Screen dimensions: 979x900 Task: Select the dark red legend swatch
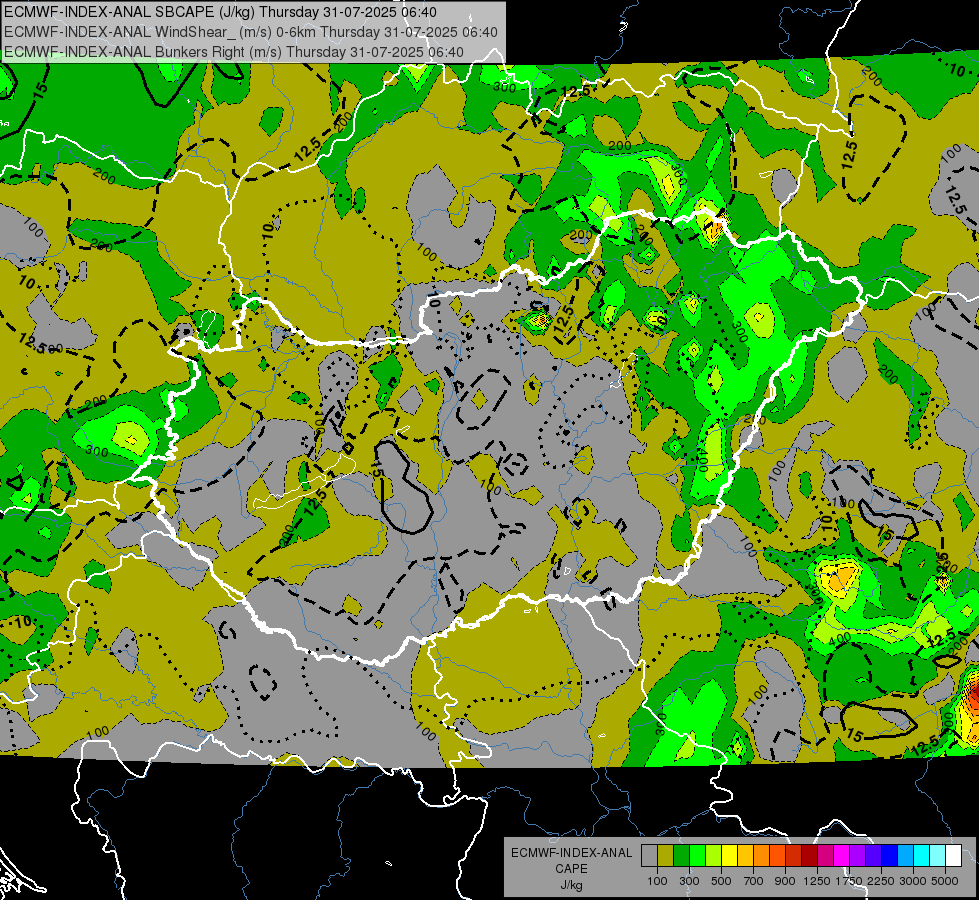point(809,856)
